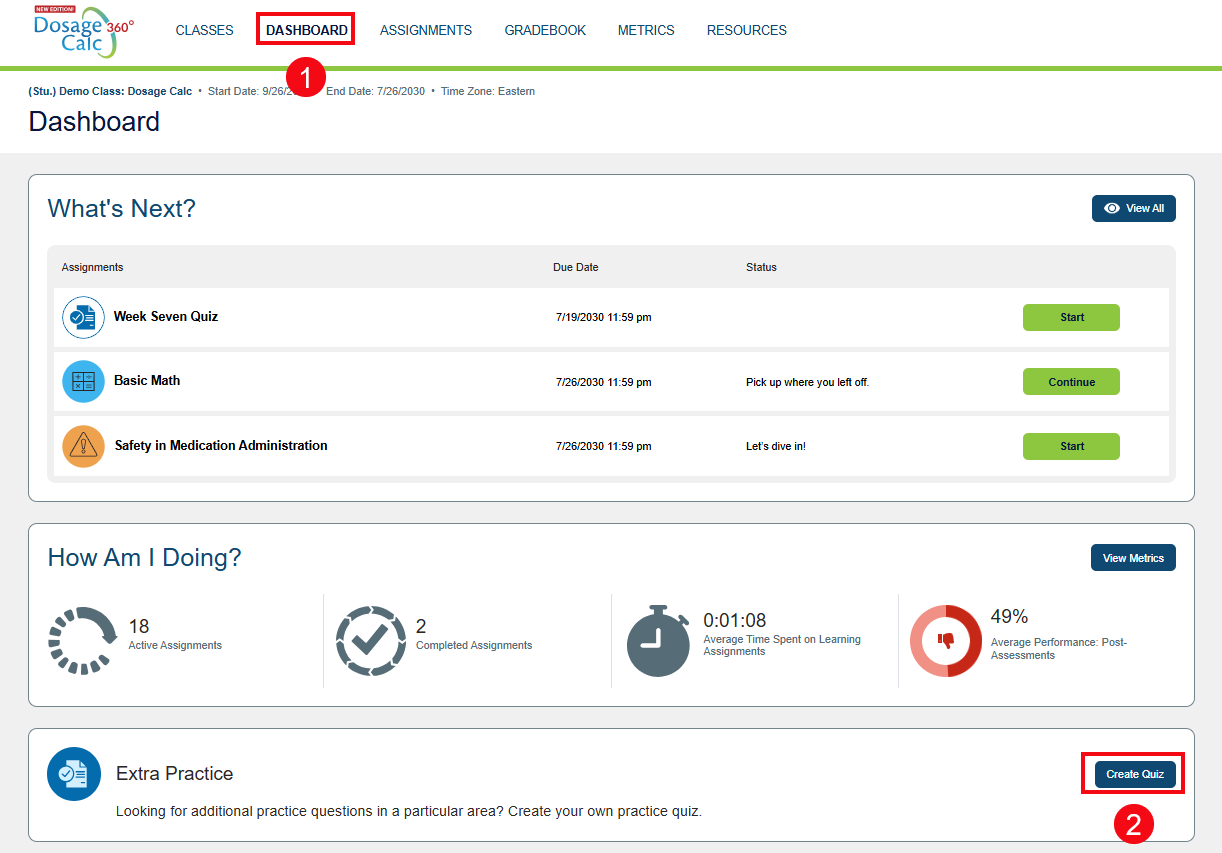Click the Create Quiz button
The width and height of the screenshot is (1222, 853).
pos(1134,773)
